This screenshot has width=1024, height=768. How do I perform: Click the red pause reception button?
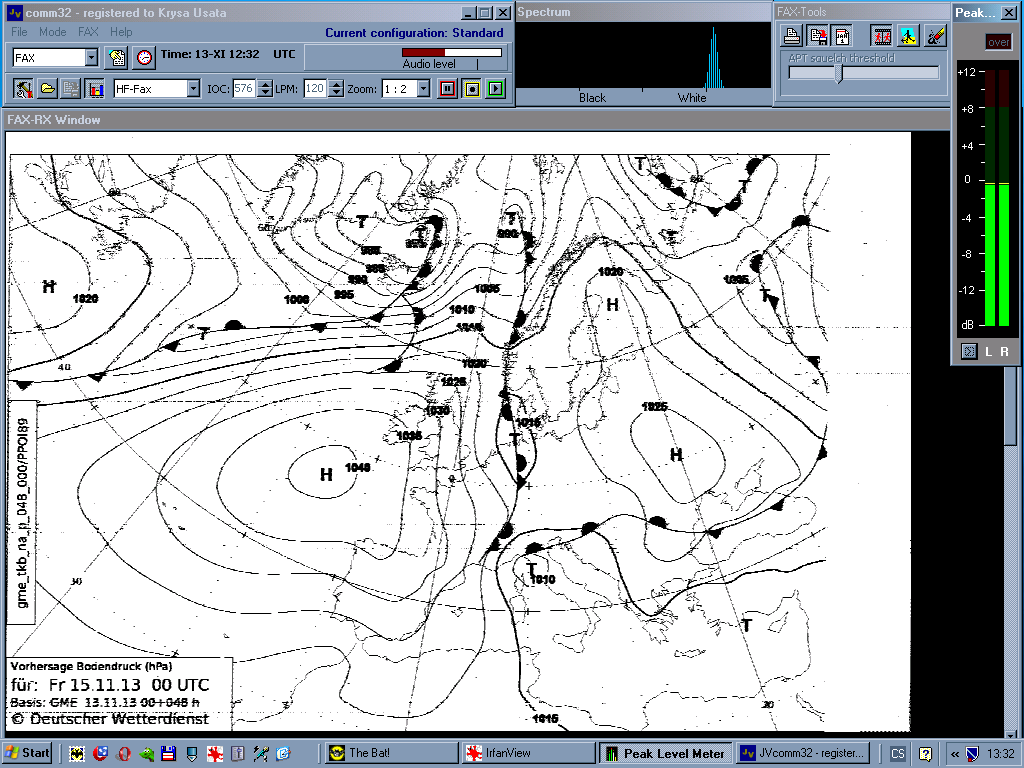[448, 88]
